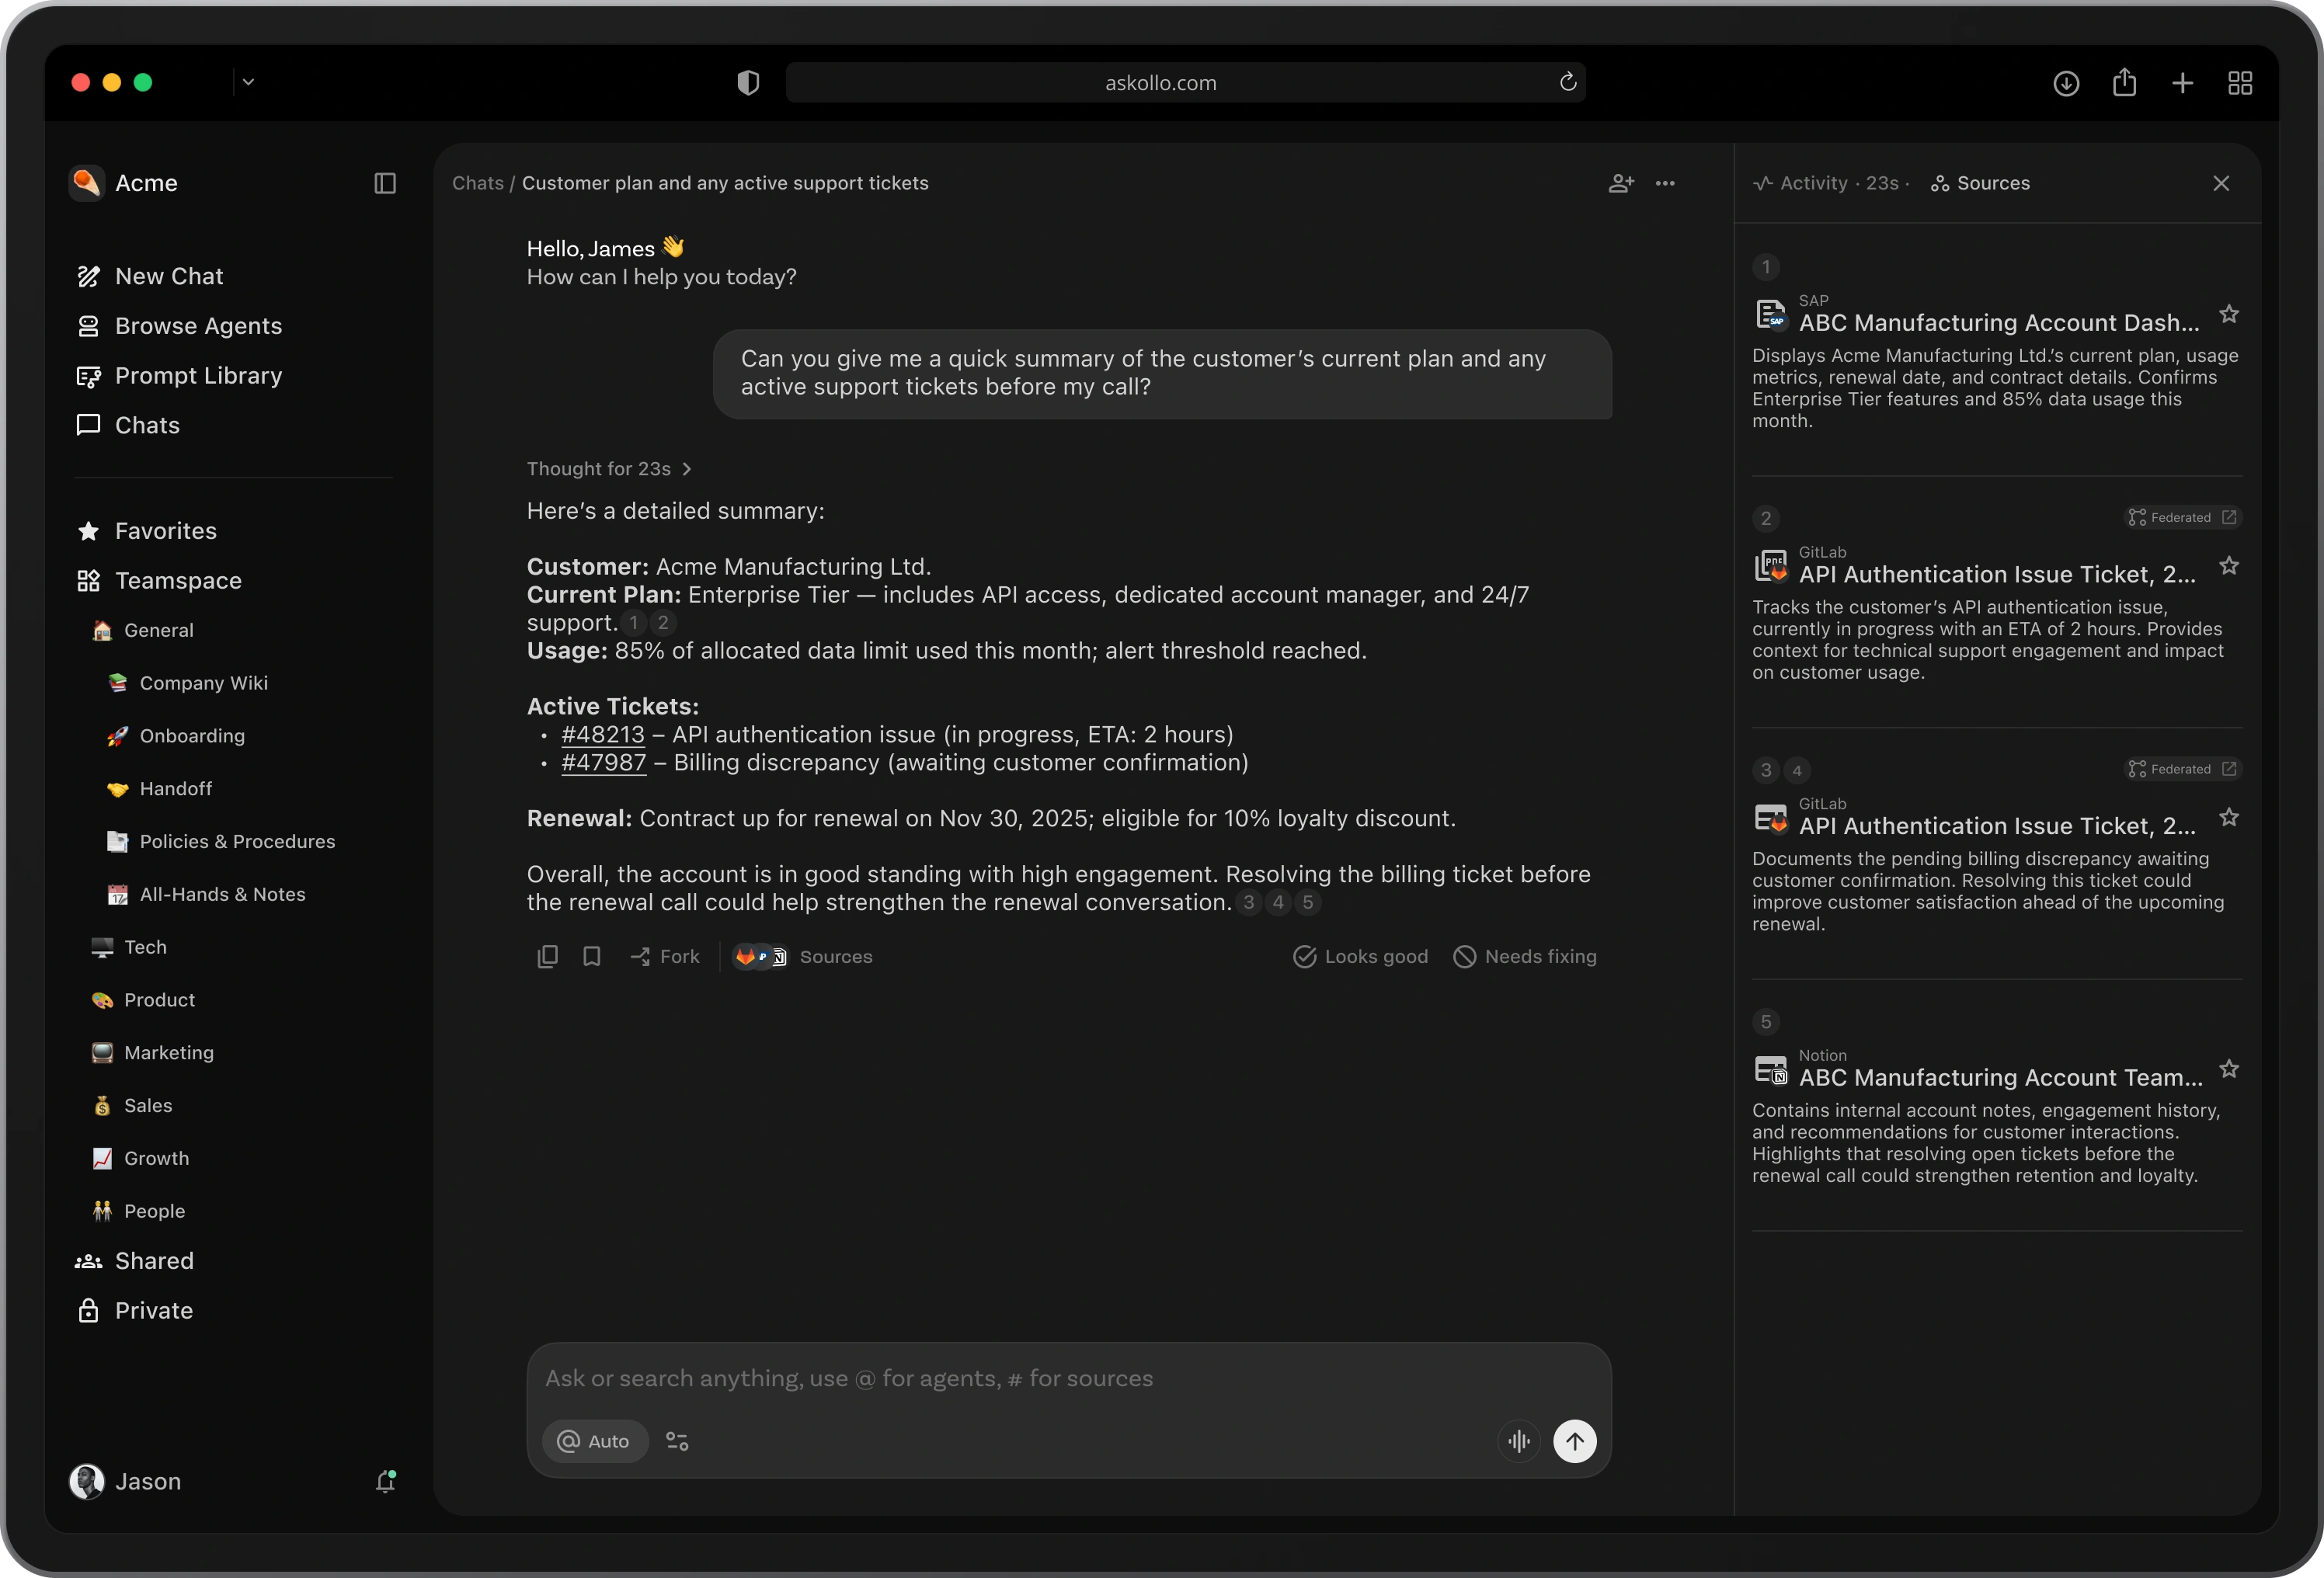Star the SAP ABC Manufacturing source
2324x1578 pixels.
[x=2229, y=314]
